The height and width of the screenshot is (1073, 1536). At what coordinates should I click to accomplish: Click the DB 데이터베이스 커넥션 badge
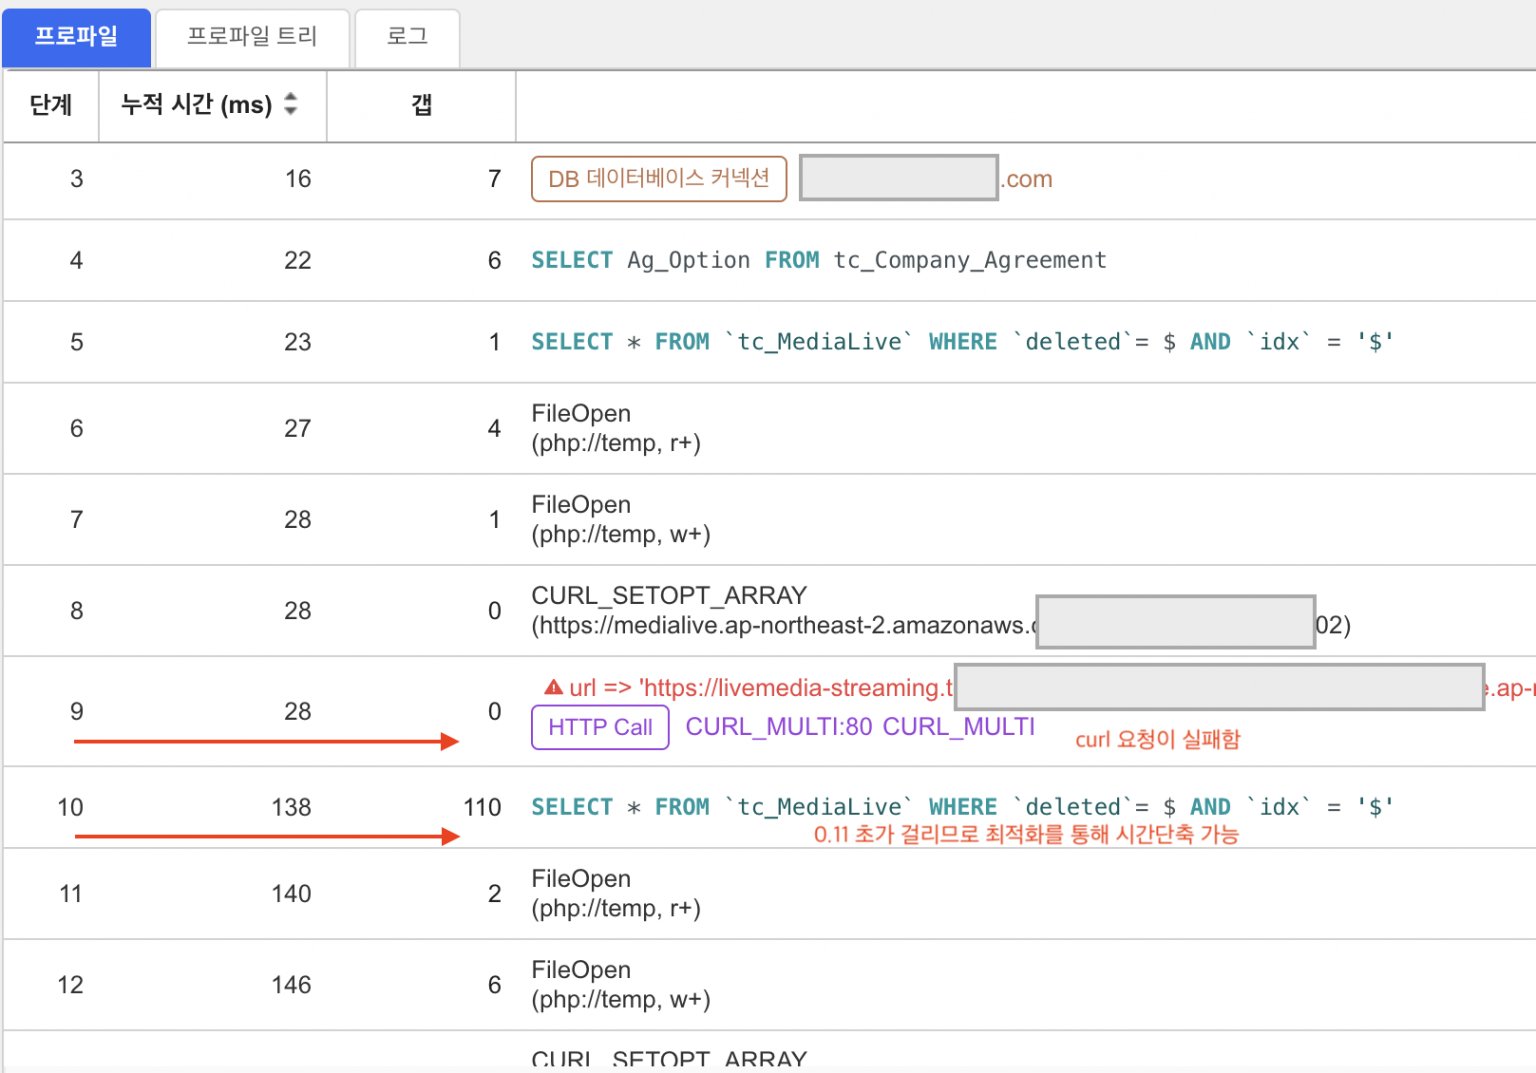point(658,178)
